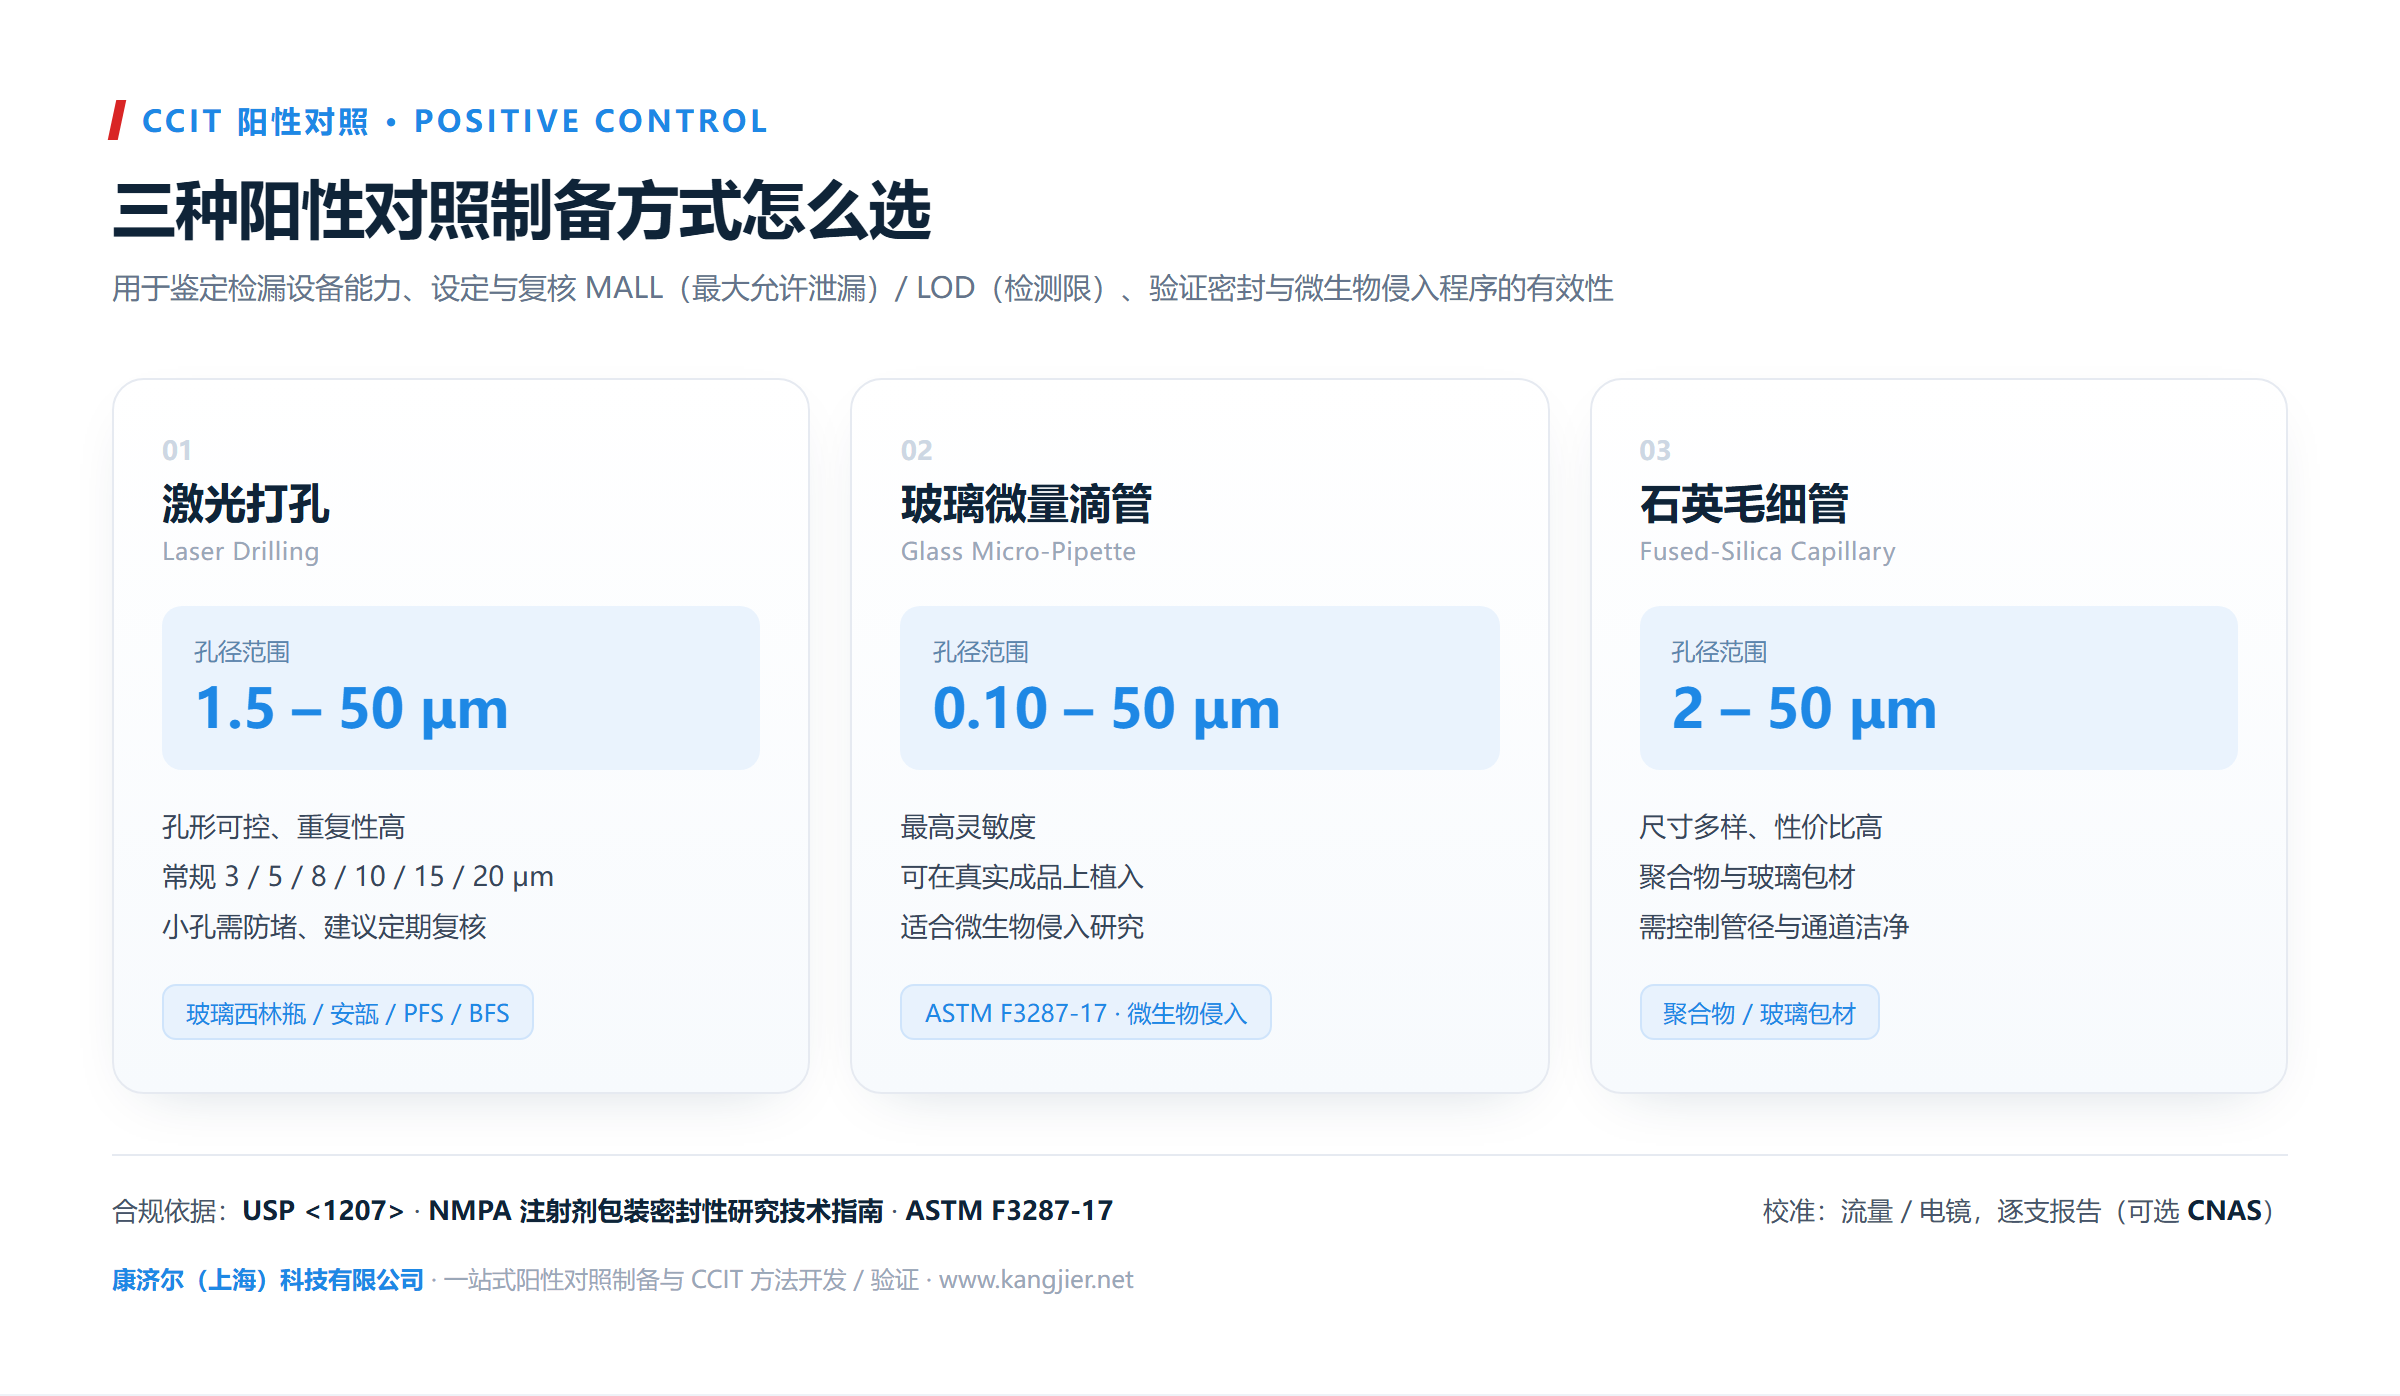This screenshot has width=2400, height=1396.
Task: Select the '石英毛细管' card heading
Action: pos(1744,504)
